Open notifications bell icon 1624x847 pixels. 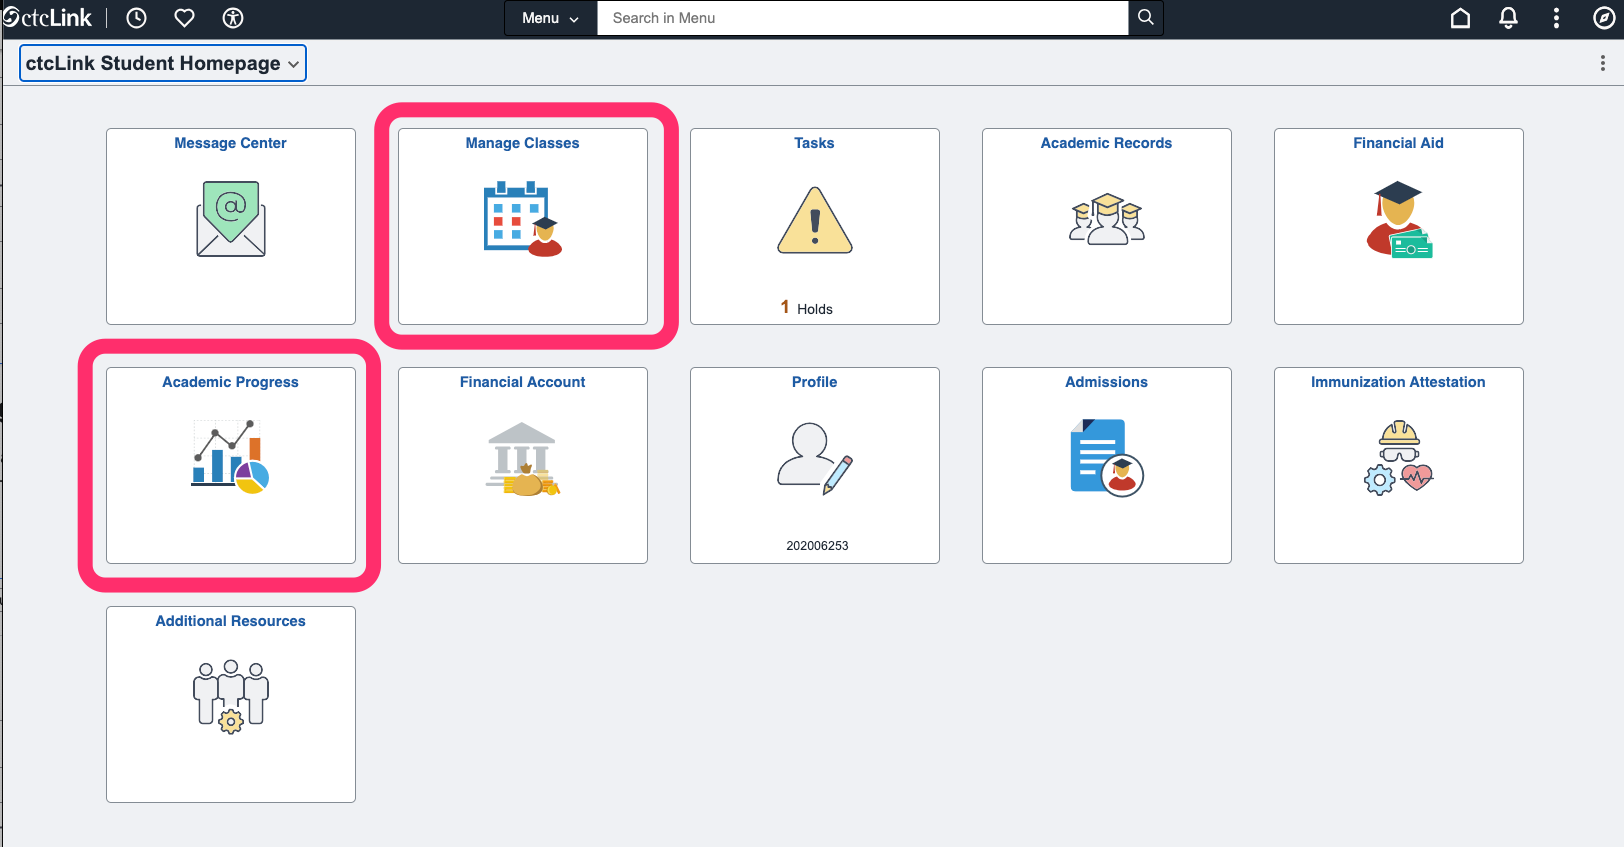point(1508,18)
